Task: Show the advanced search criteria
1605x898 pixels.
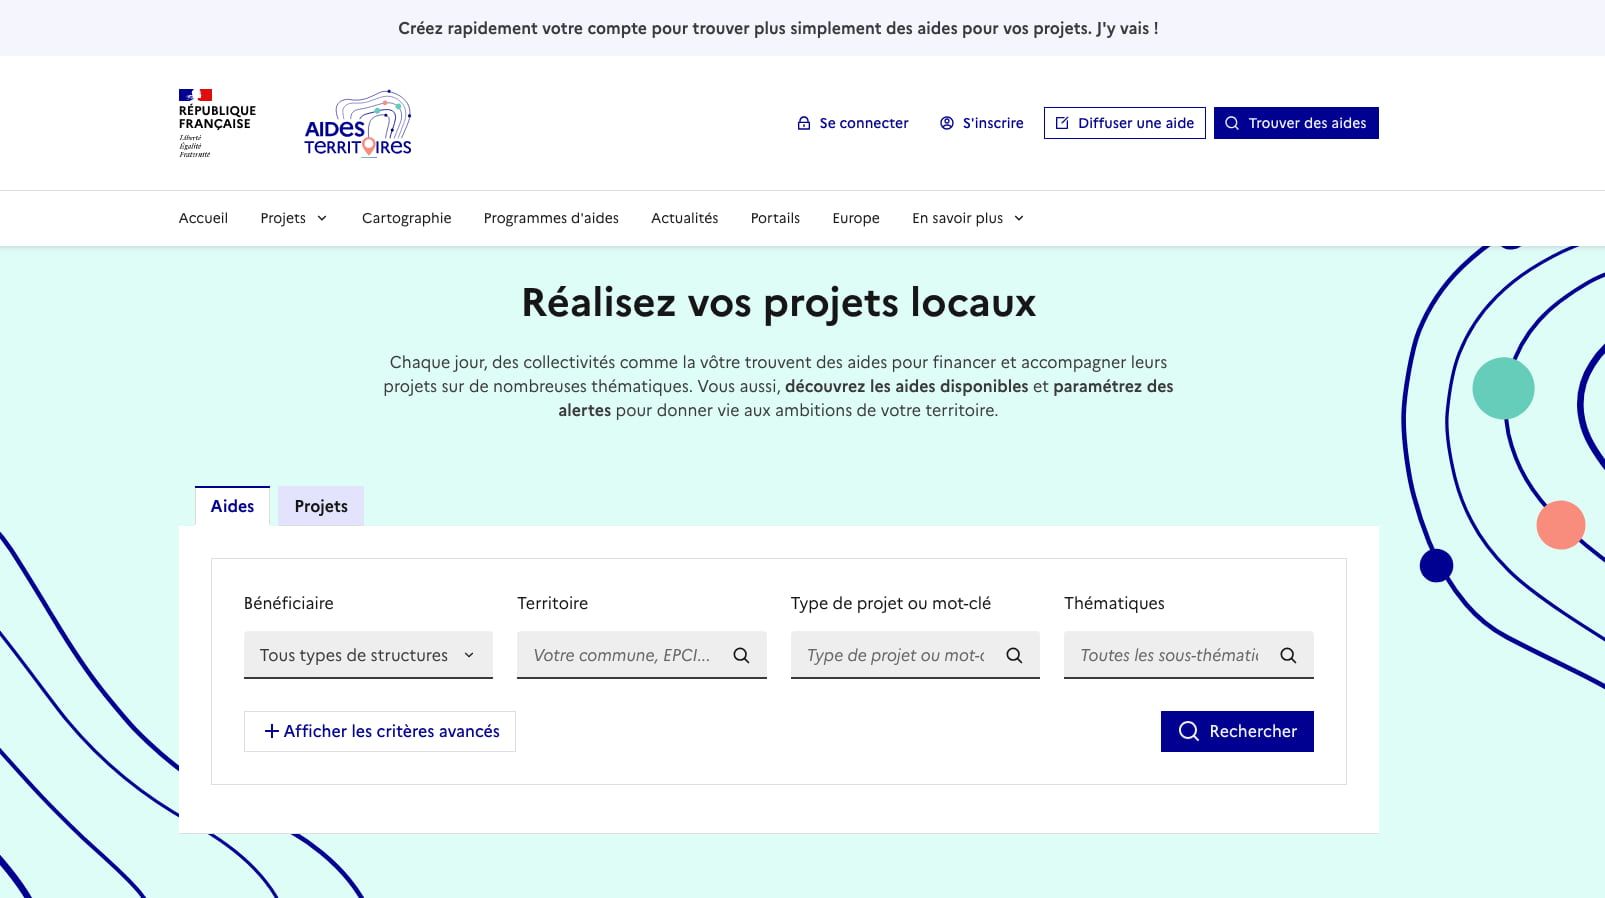Action: tap(380, 731)
